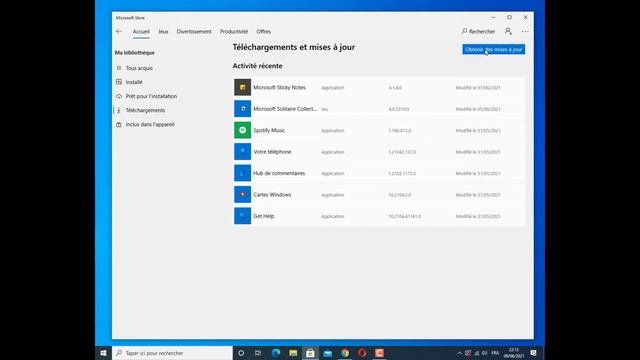Click the Téléchargements download icon
This screenshot has width=640, height=360.
119,110
